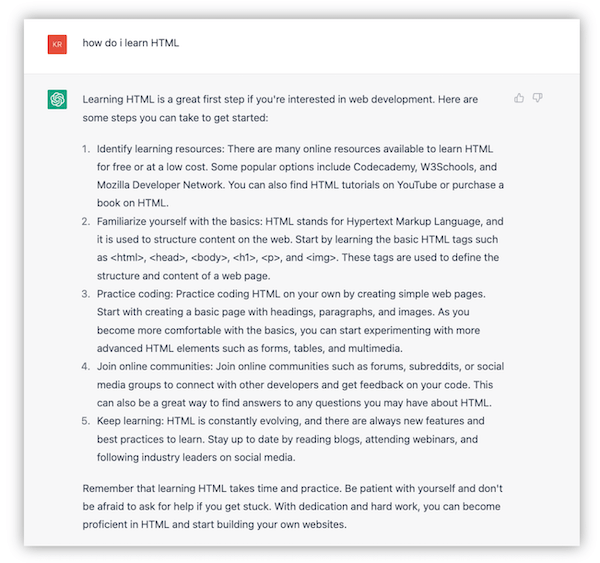Click 'Mozilla Developer Network' text

tap(160, 185)
